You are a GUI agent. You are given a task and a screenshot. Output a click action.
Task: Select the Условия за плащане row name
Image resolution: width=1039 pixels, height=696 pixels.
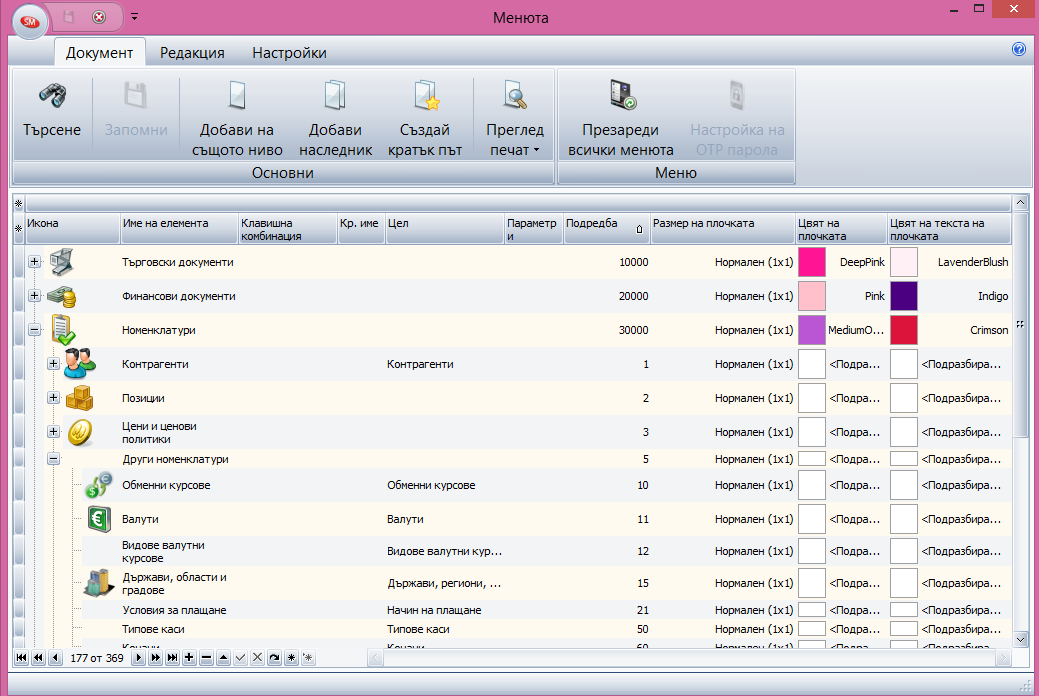pyautogui.click(x=174, y=610)
